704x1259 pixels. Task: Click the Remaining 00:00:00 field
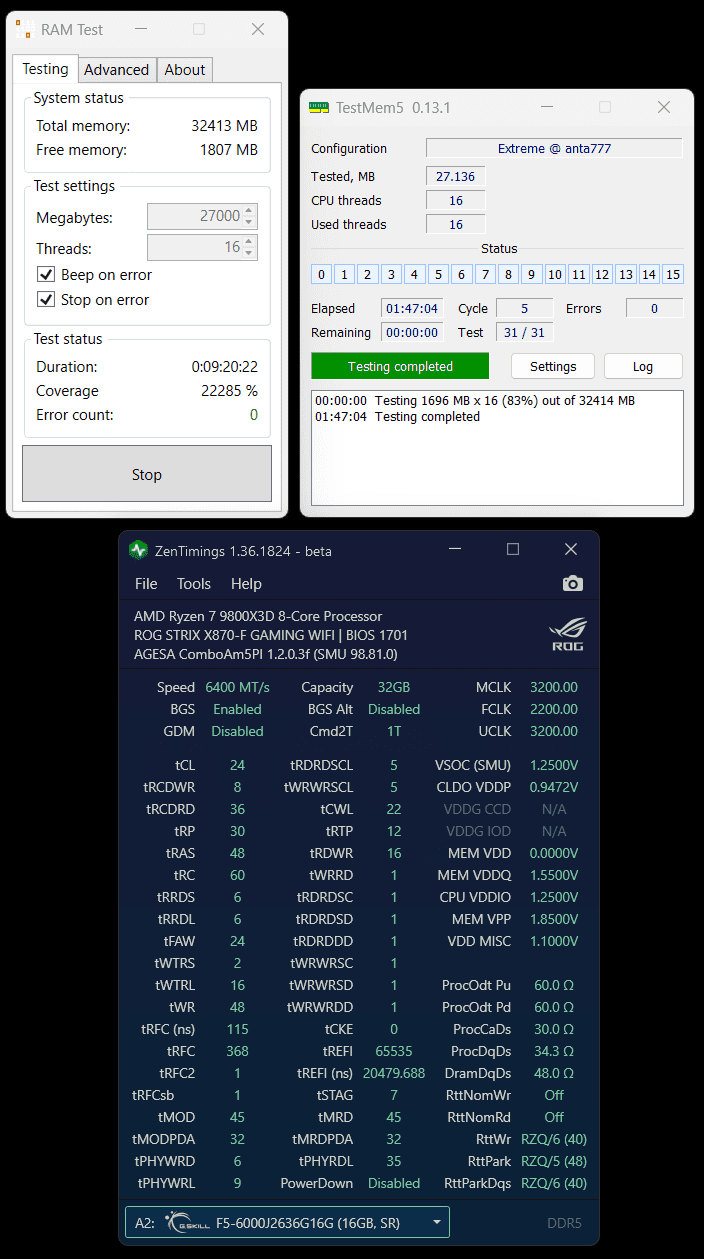[412, 332]
